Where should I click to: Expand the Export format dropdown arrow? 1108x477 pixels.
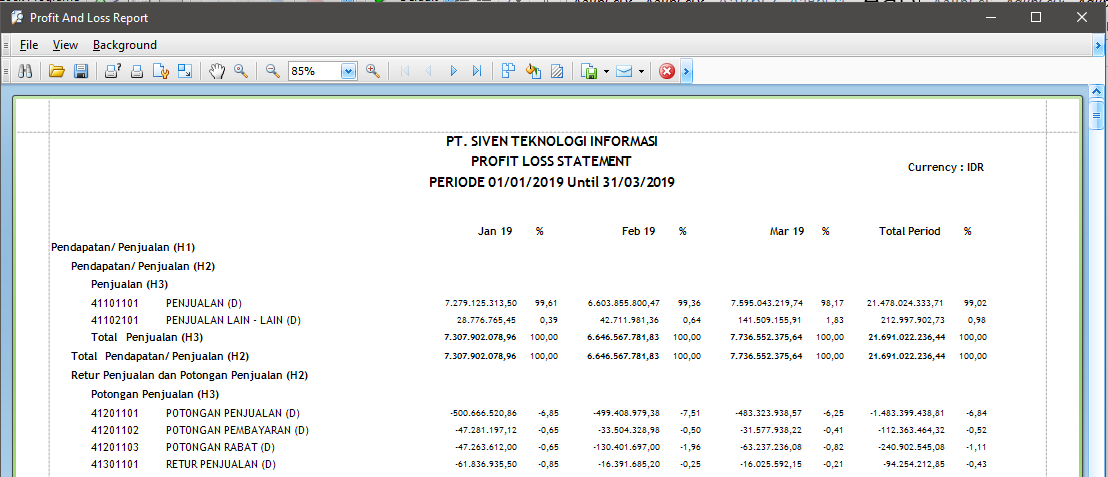pyautogui.click(x=606, y=71)
